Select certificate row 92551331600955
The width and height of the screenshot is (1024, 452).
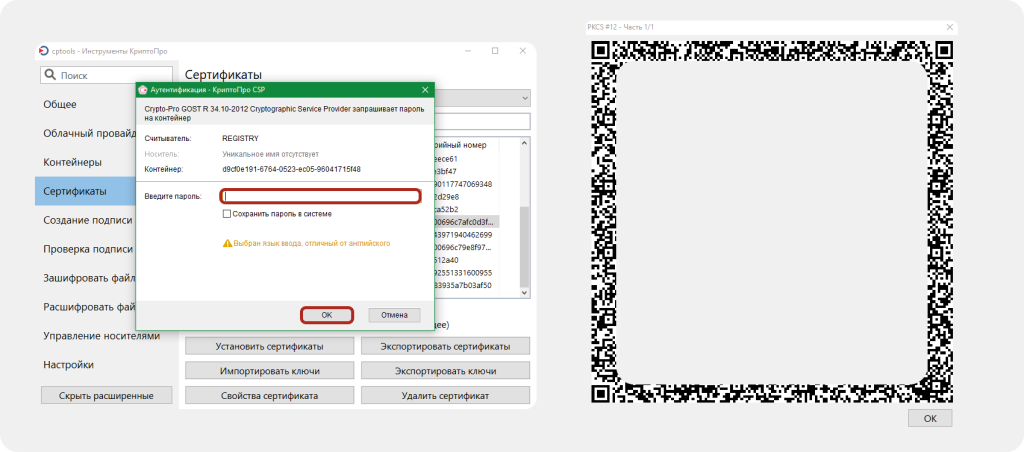(x=466, y=272)
